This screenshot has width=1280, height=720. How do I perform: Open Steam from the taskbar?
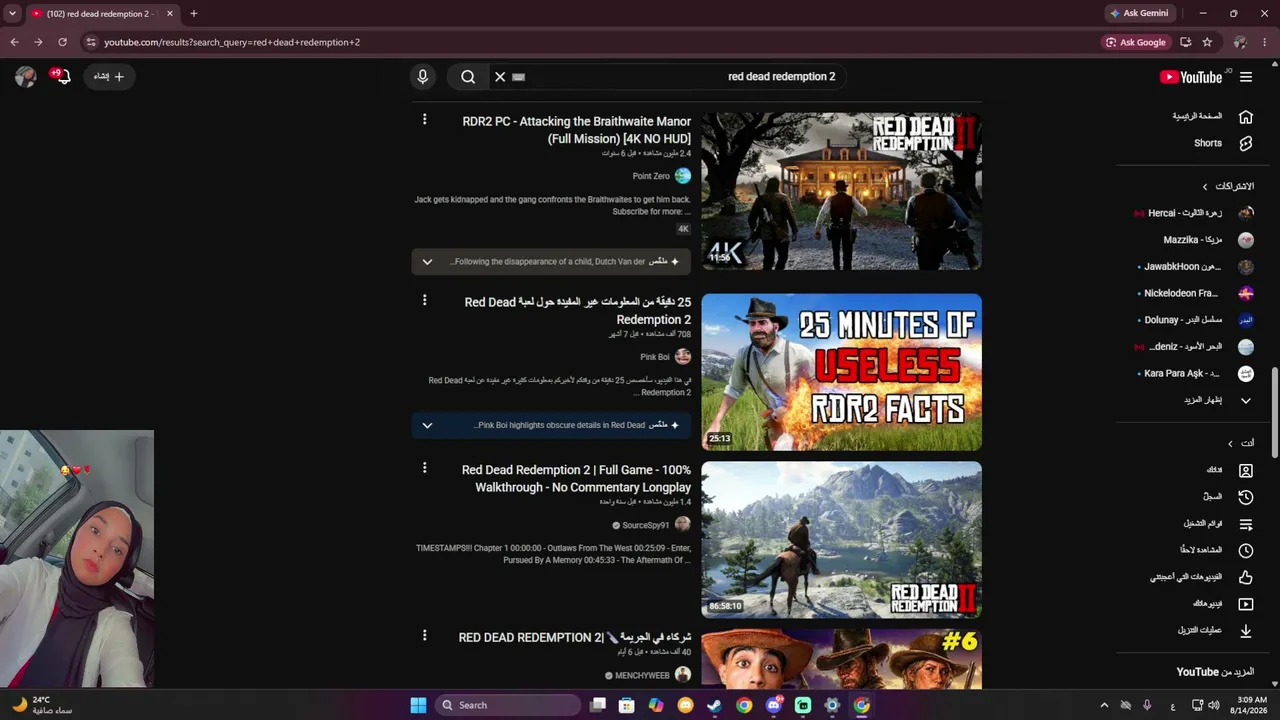714,705
